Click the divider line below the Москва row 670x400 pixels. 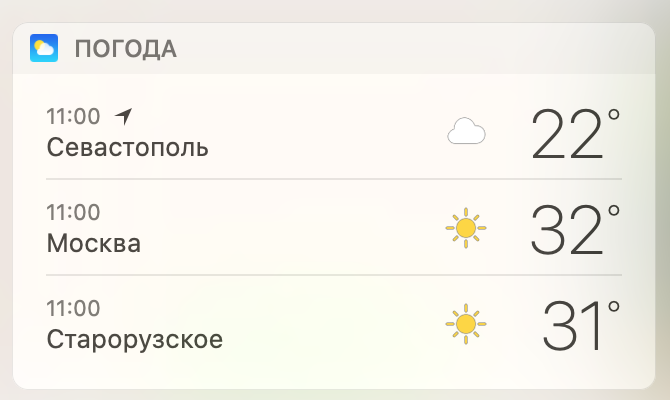(x=334, y=275)
